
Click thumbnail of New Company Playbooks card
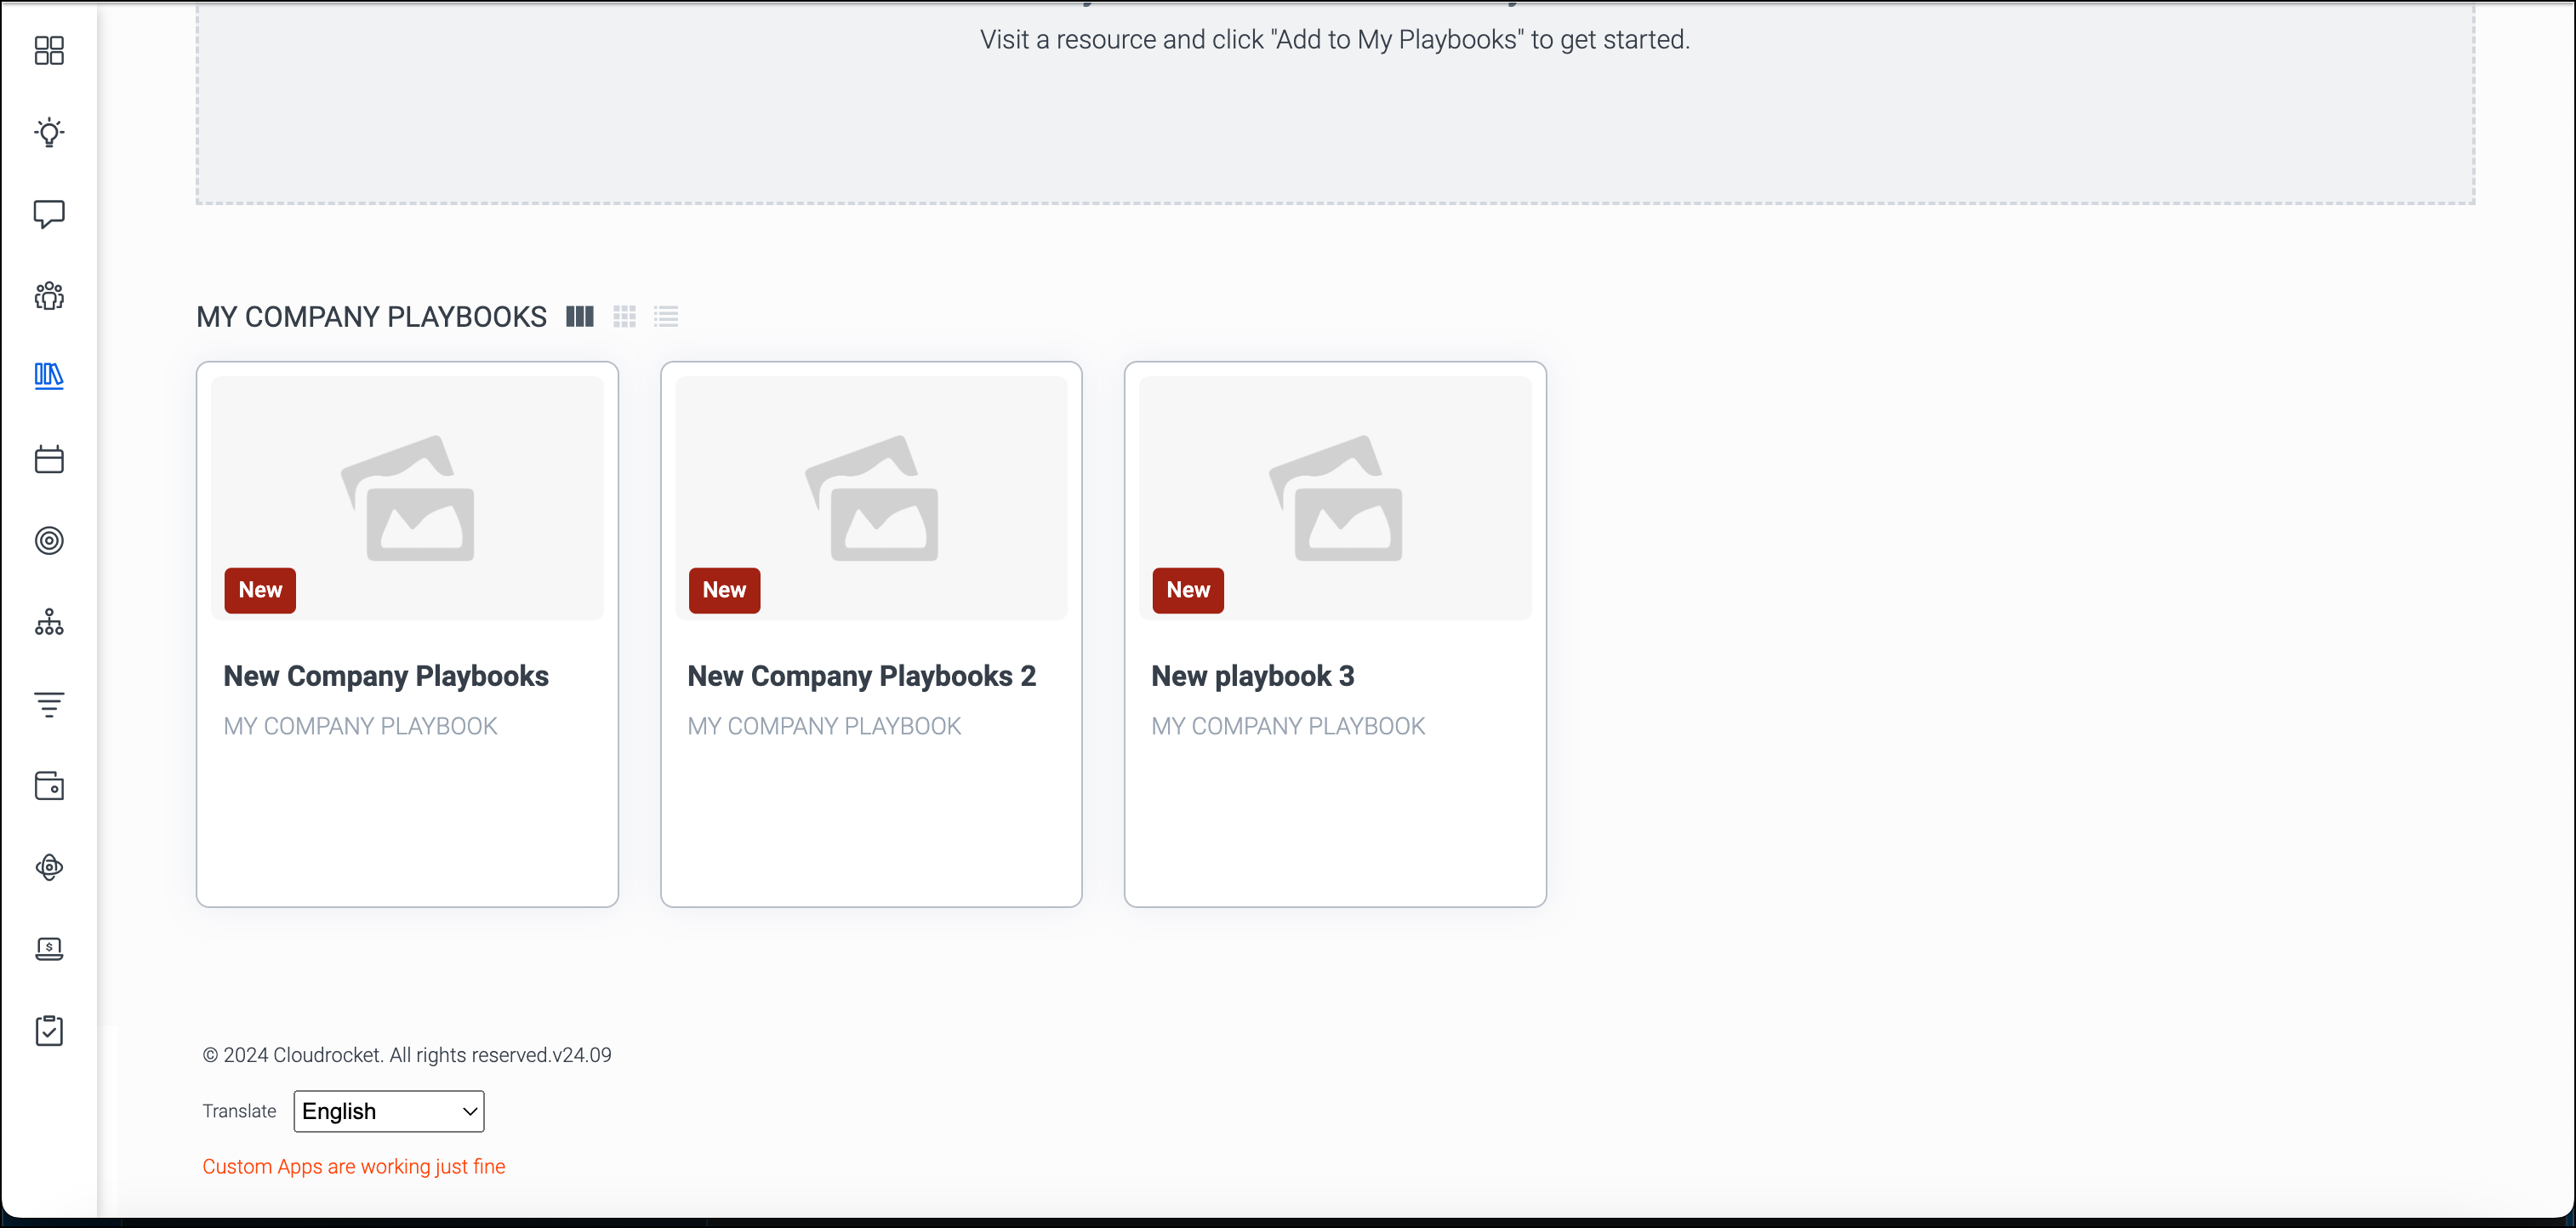[x=407, y=498]
